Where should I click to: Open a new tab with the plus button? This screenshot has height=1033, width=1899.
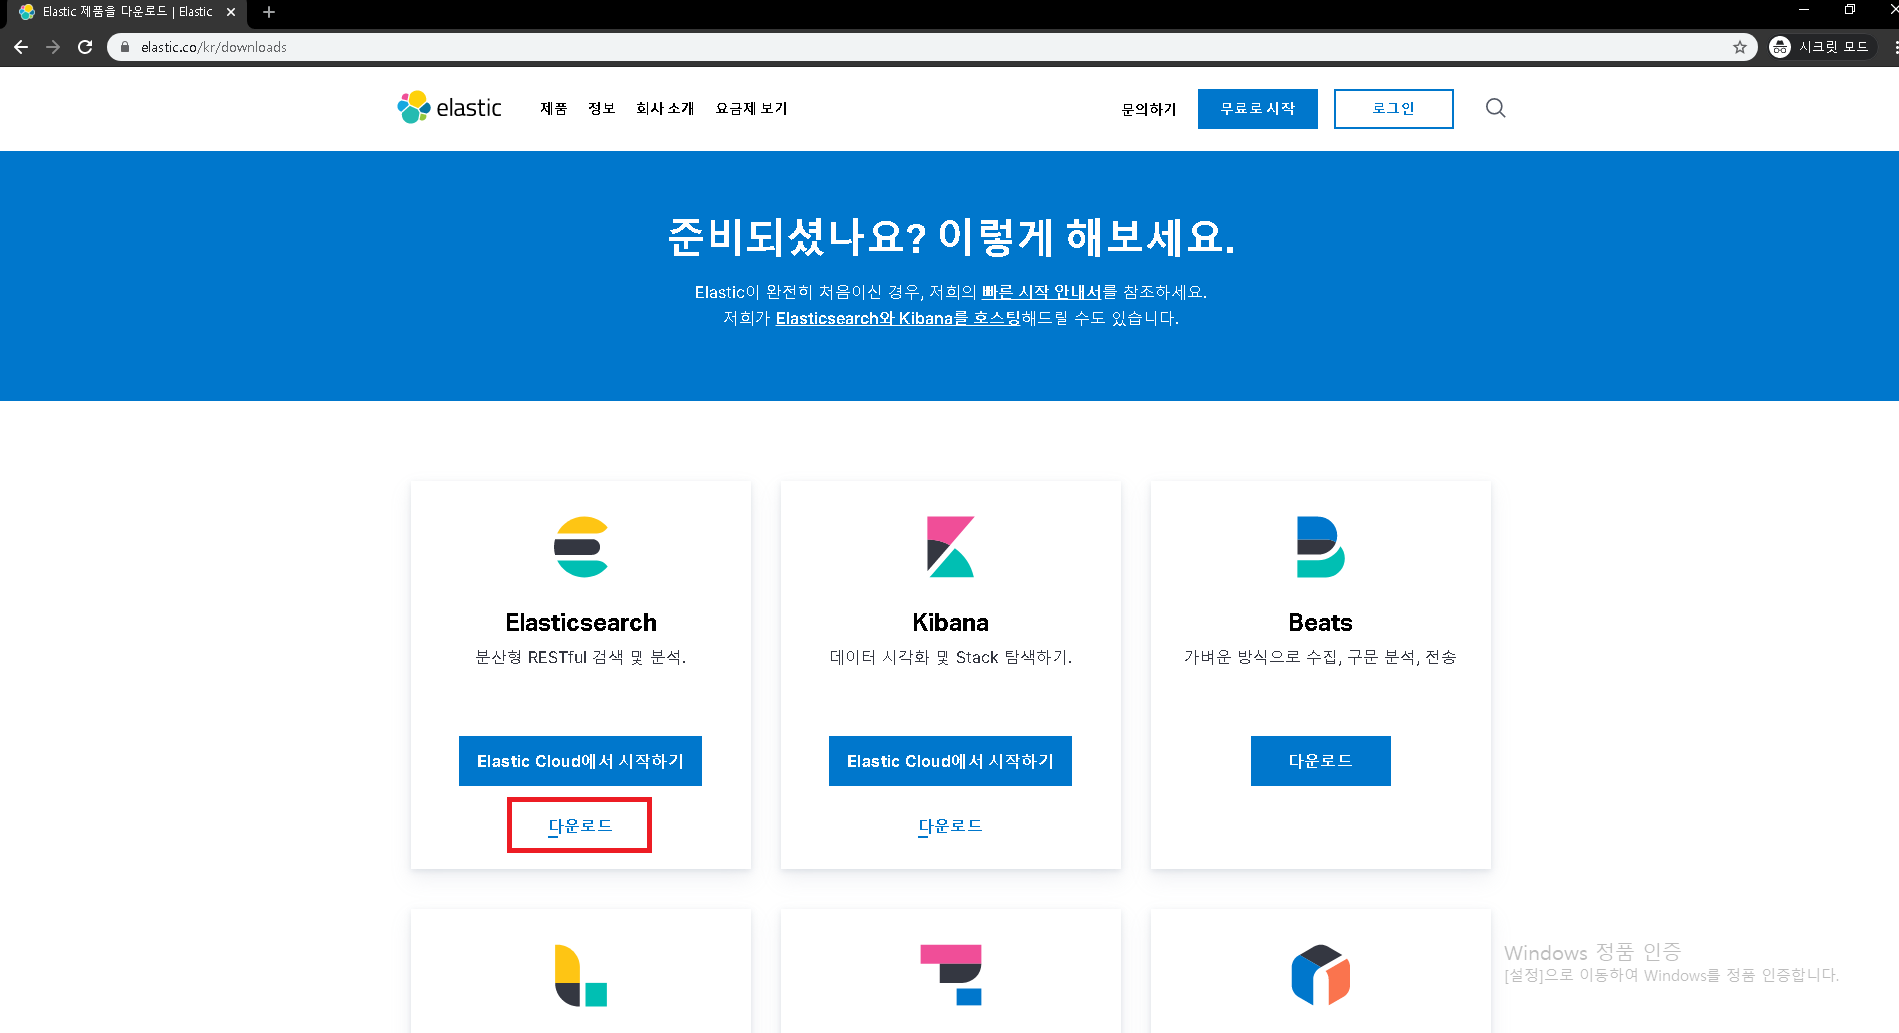pyautogui.click(x=269, y=12)
